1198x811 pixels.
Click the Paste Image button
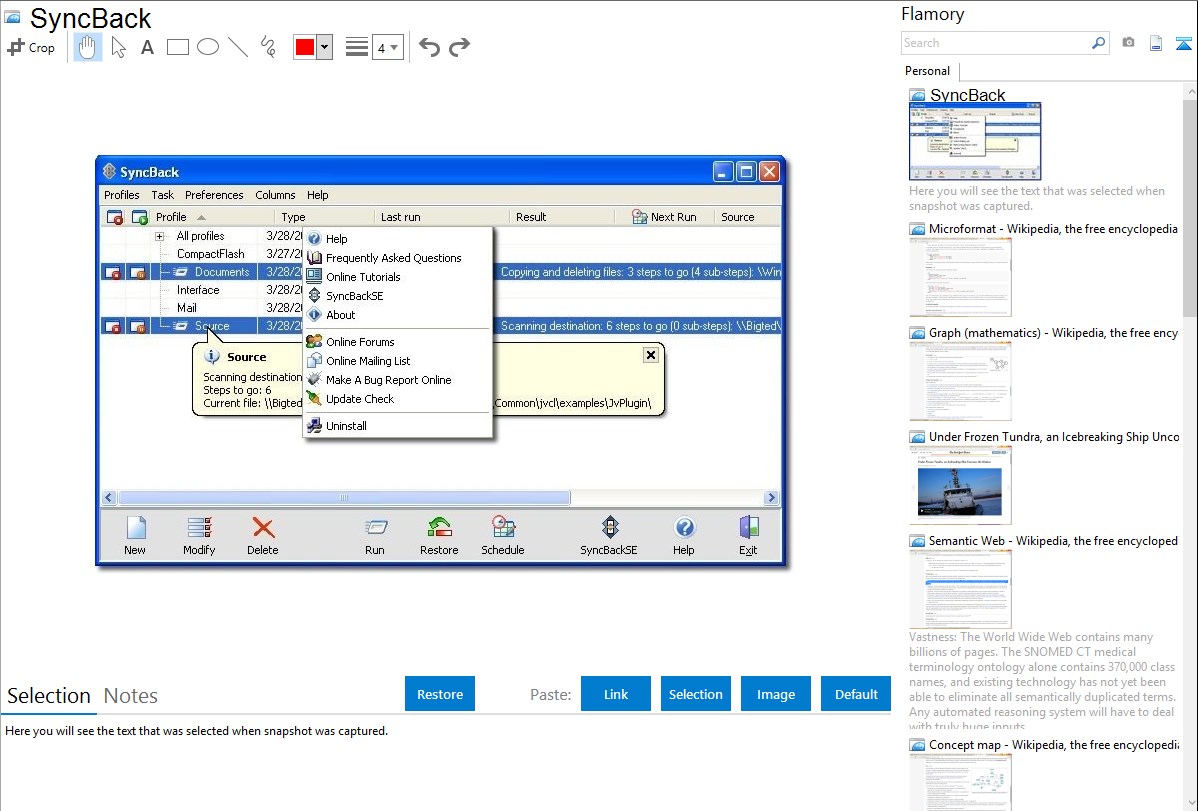tap(776, 694)
